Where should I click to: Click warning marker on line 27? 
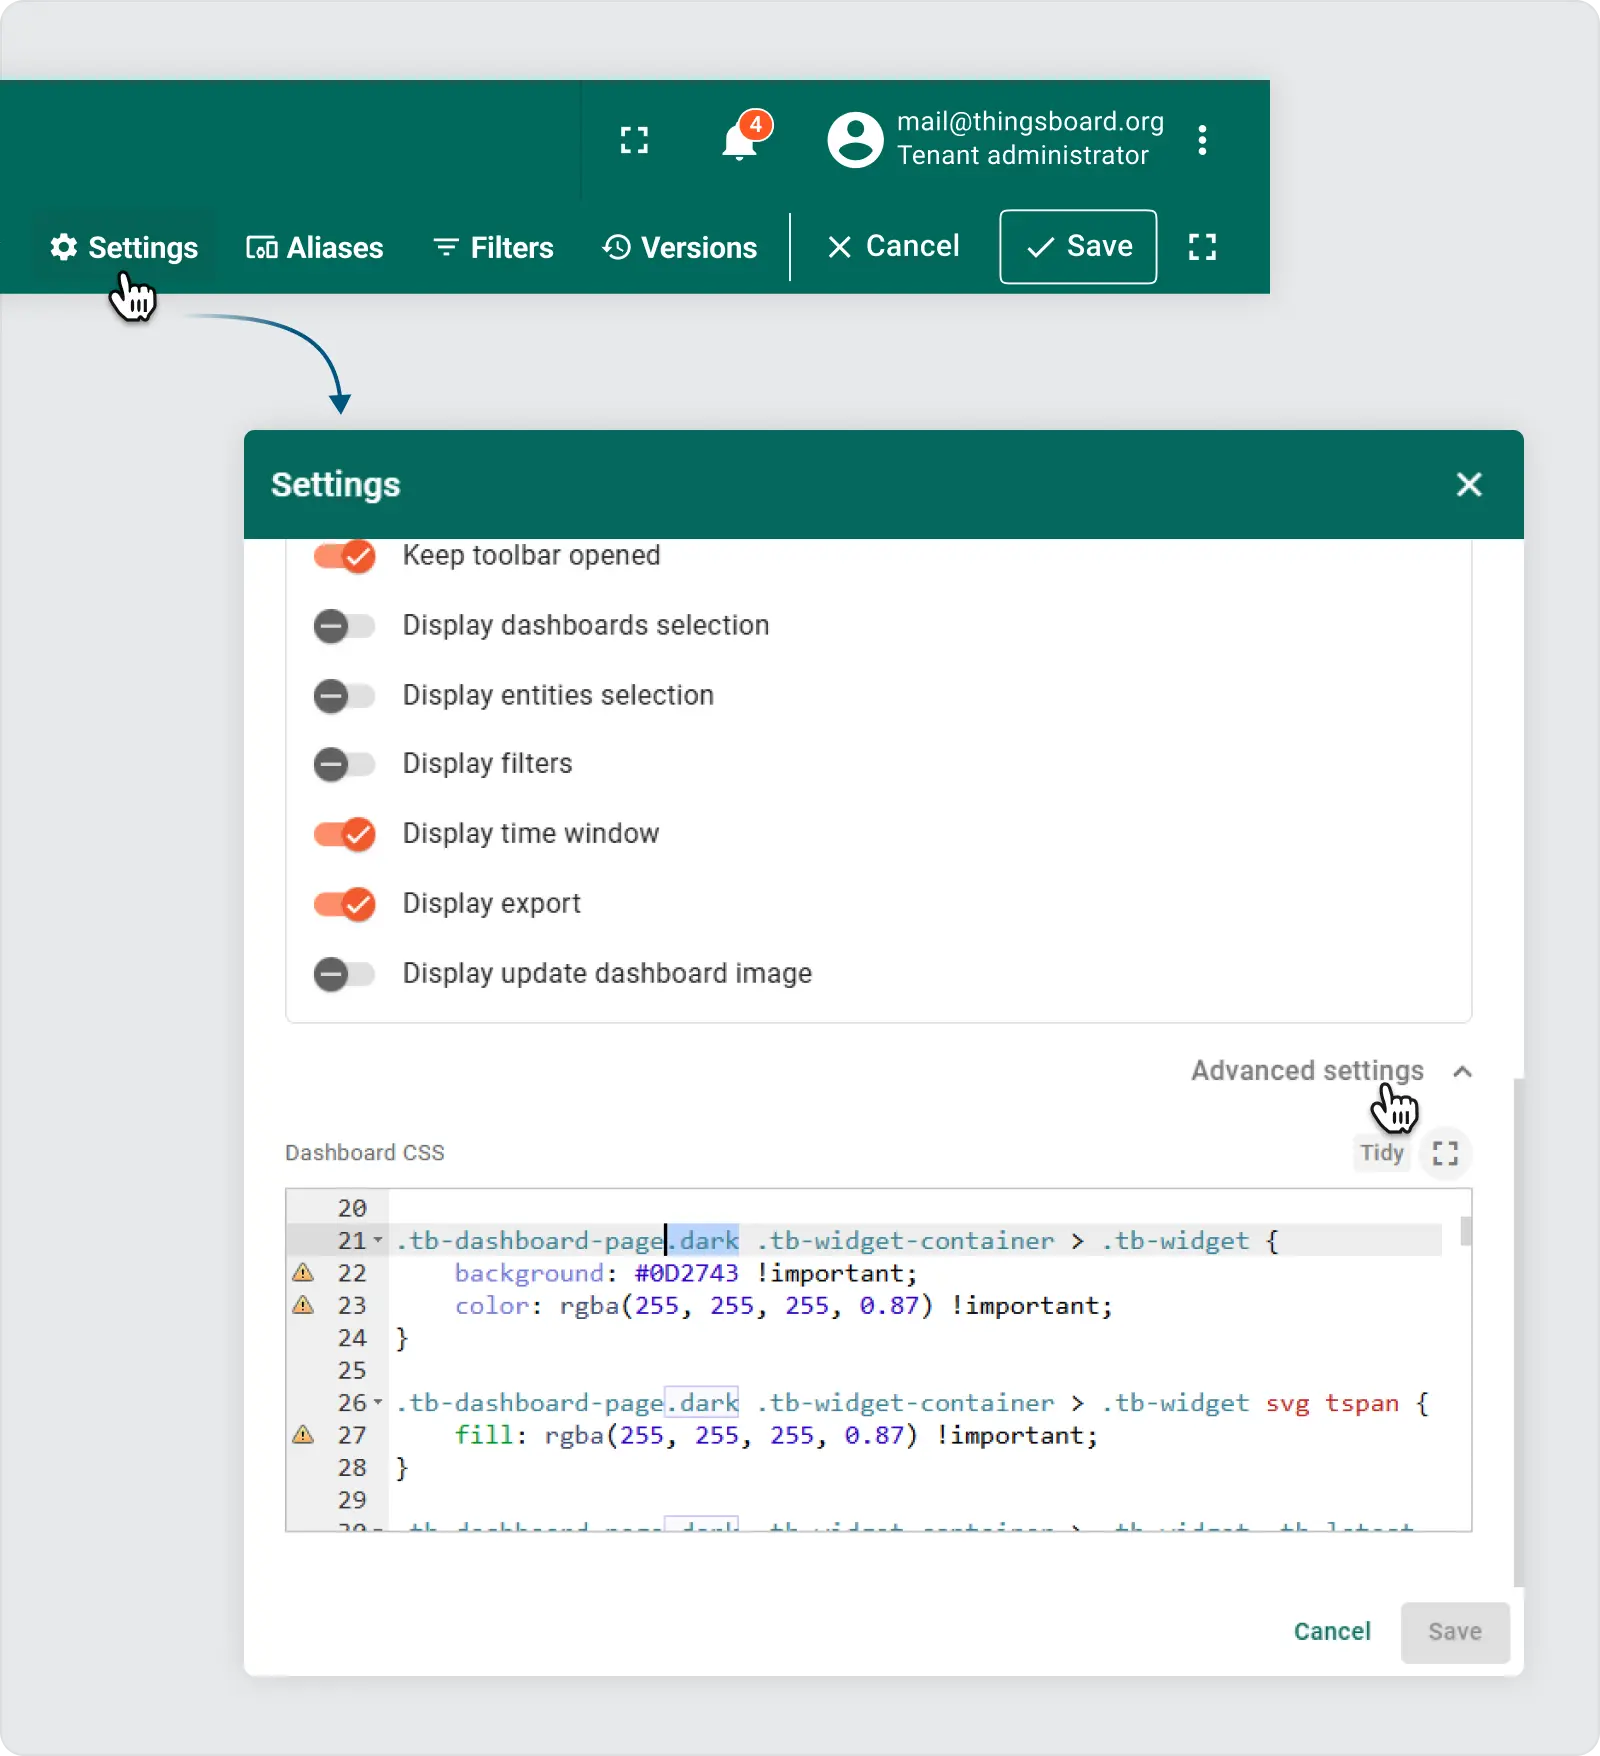click(303, 1435)
